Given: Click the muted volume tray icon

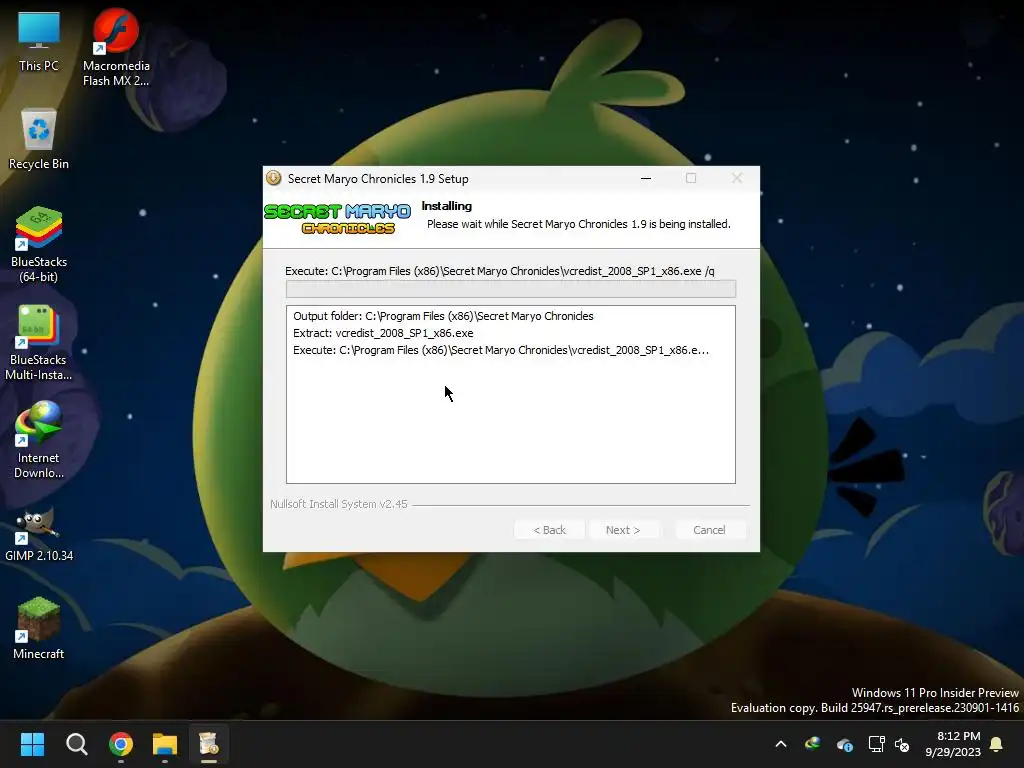Looking at the screenshot, I should coord(902,744).
